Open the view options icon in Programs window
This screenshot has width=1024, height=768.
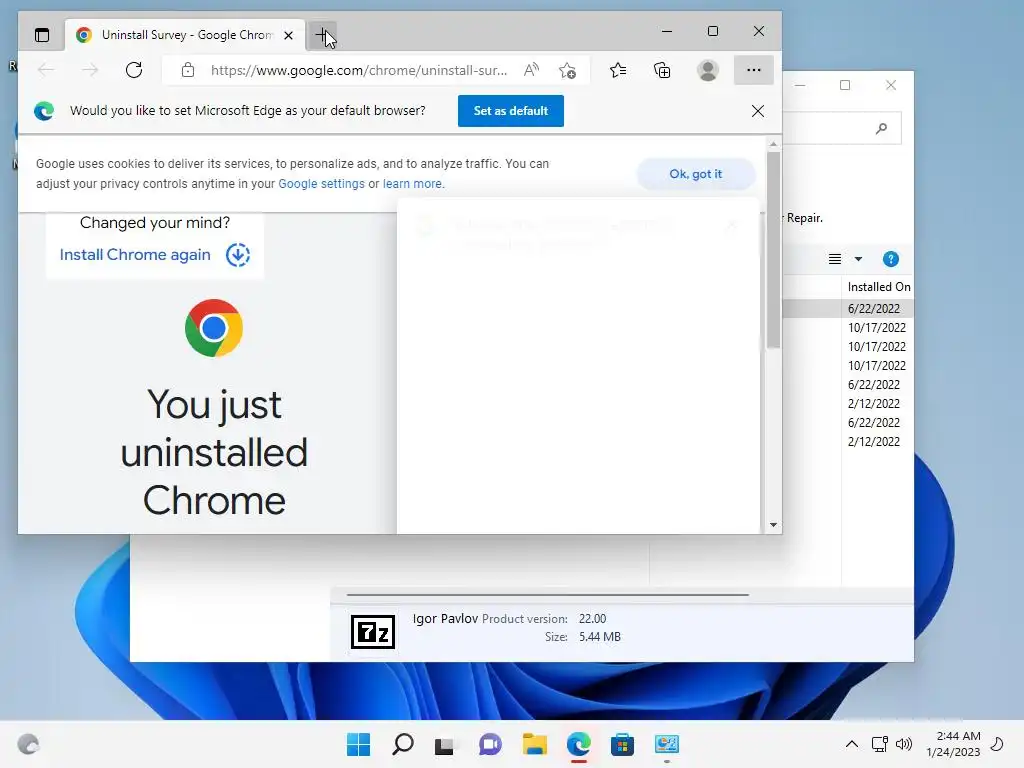click(x=835, y=259)
